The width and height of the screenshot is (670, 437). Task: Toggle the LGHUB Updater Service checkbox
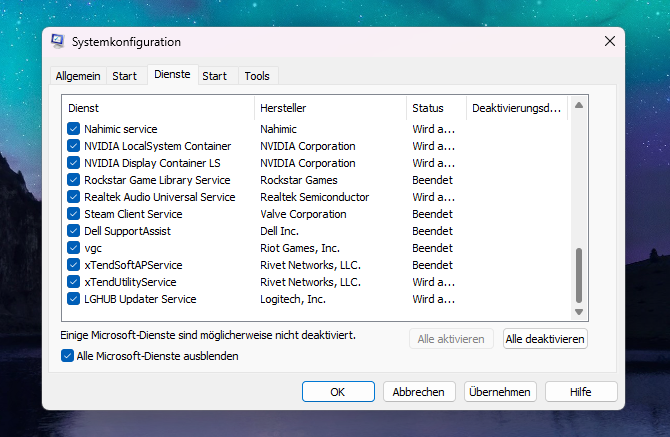pos(73,299)
